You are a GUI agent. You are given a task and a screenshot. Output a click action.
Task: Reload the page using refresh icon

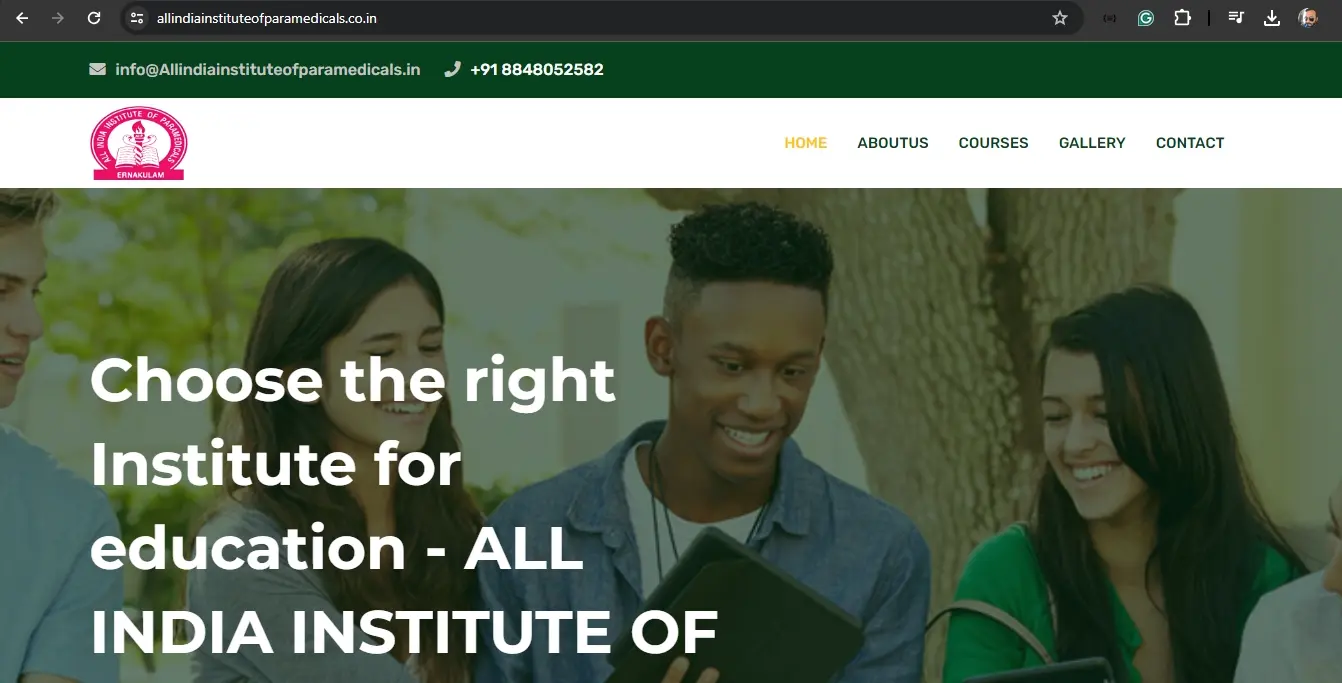click(x=94, y=18)
